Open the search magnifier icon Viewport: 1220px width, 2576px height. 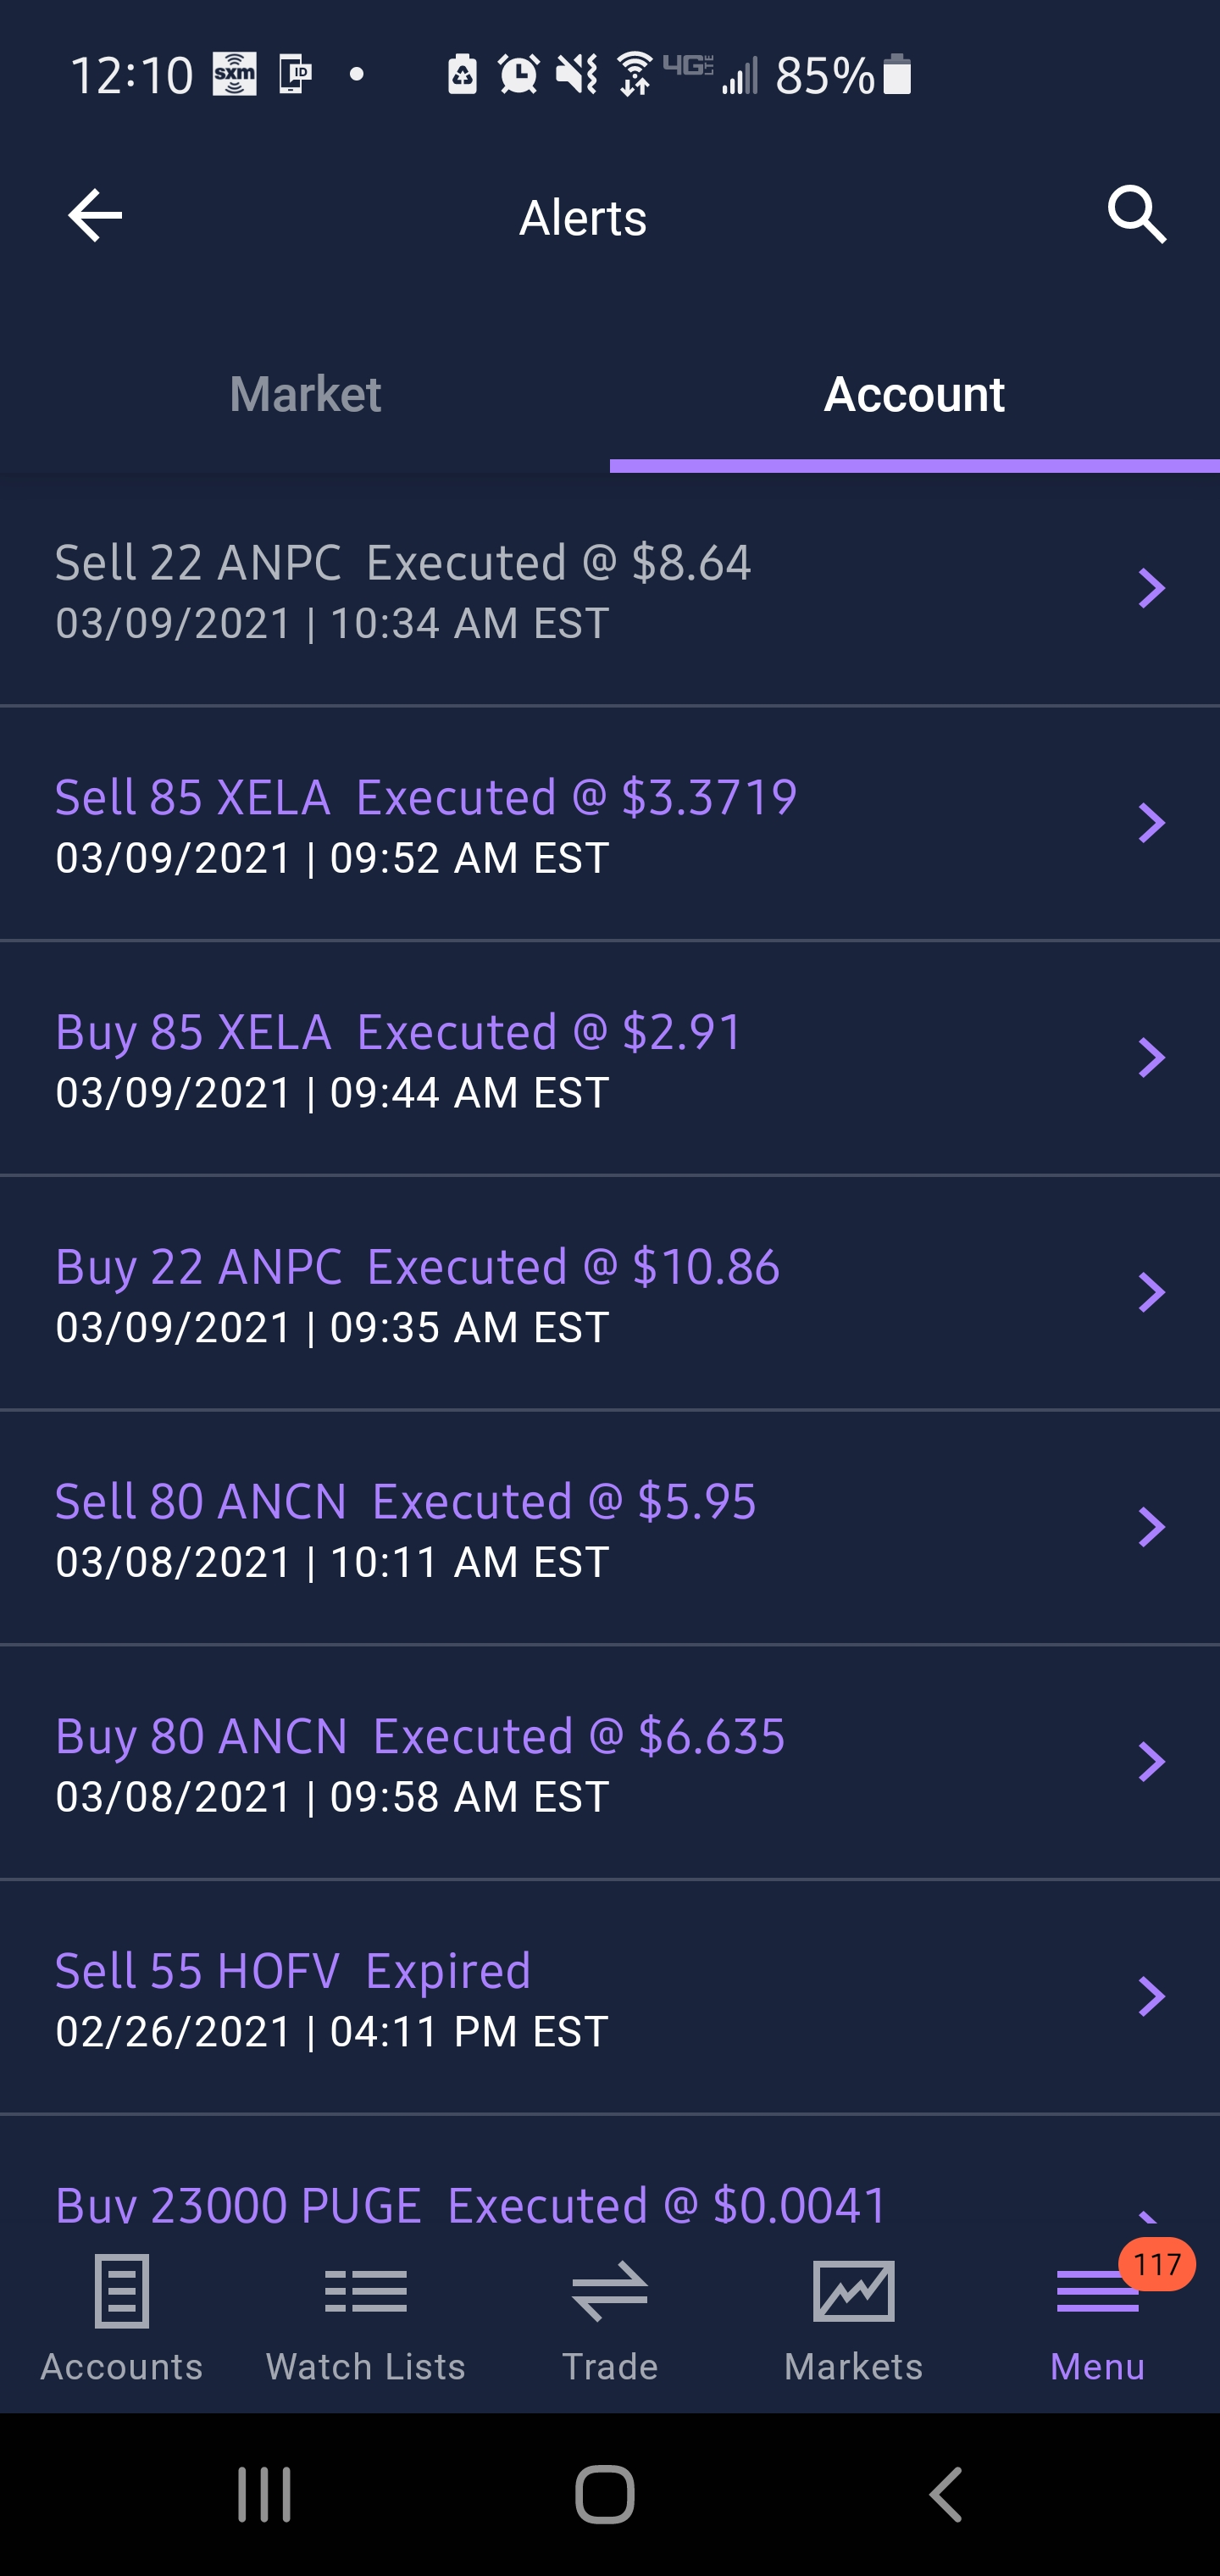pos(1137,214)
